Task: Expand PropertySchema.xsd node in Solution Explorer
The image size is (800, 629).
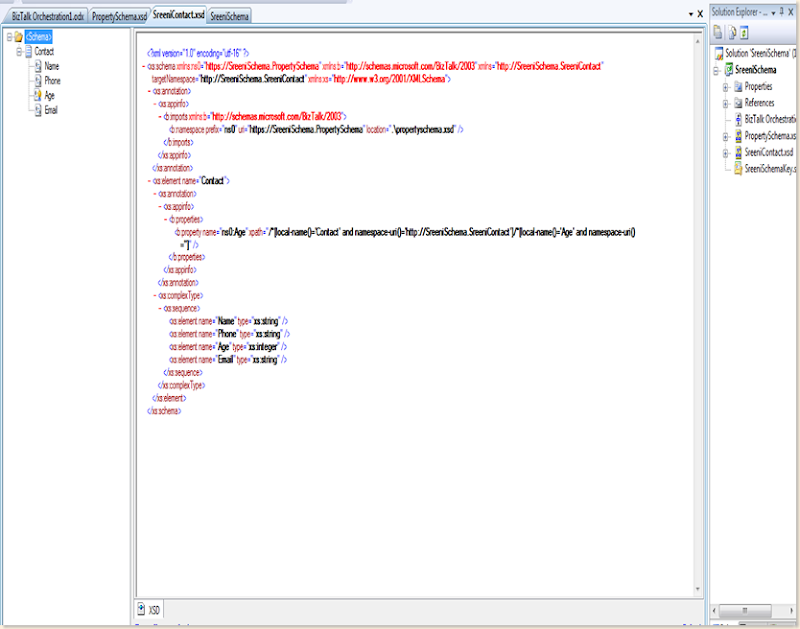Action: (726, 137)
